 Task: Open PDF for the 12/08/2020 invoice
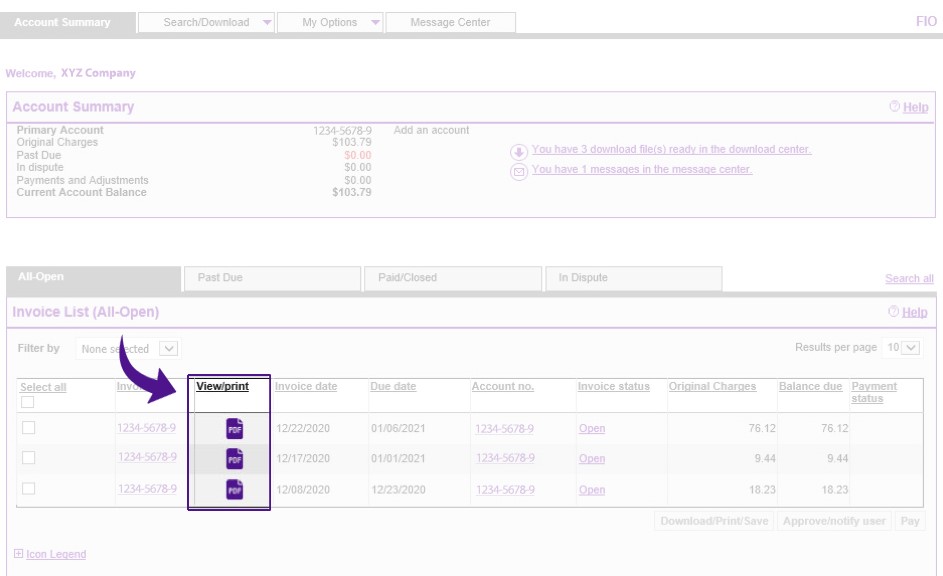pyautogui.click(x=235, y=489)
